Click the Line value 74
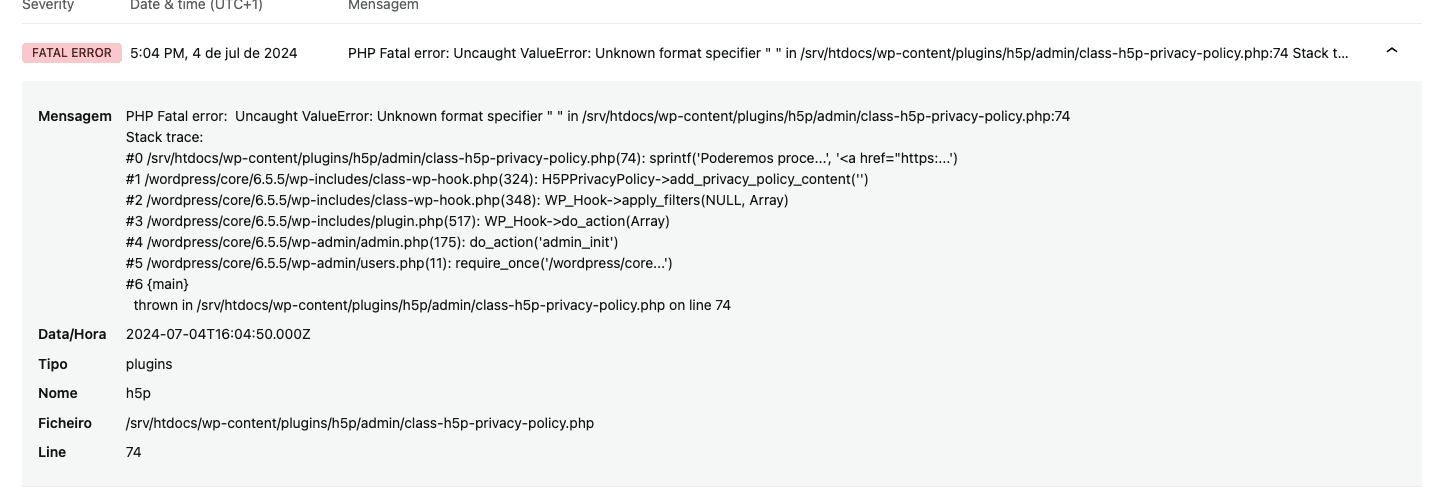The width and height of the screenshot is (1438, 503). tap(133, 452)
